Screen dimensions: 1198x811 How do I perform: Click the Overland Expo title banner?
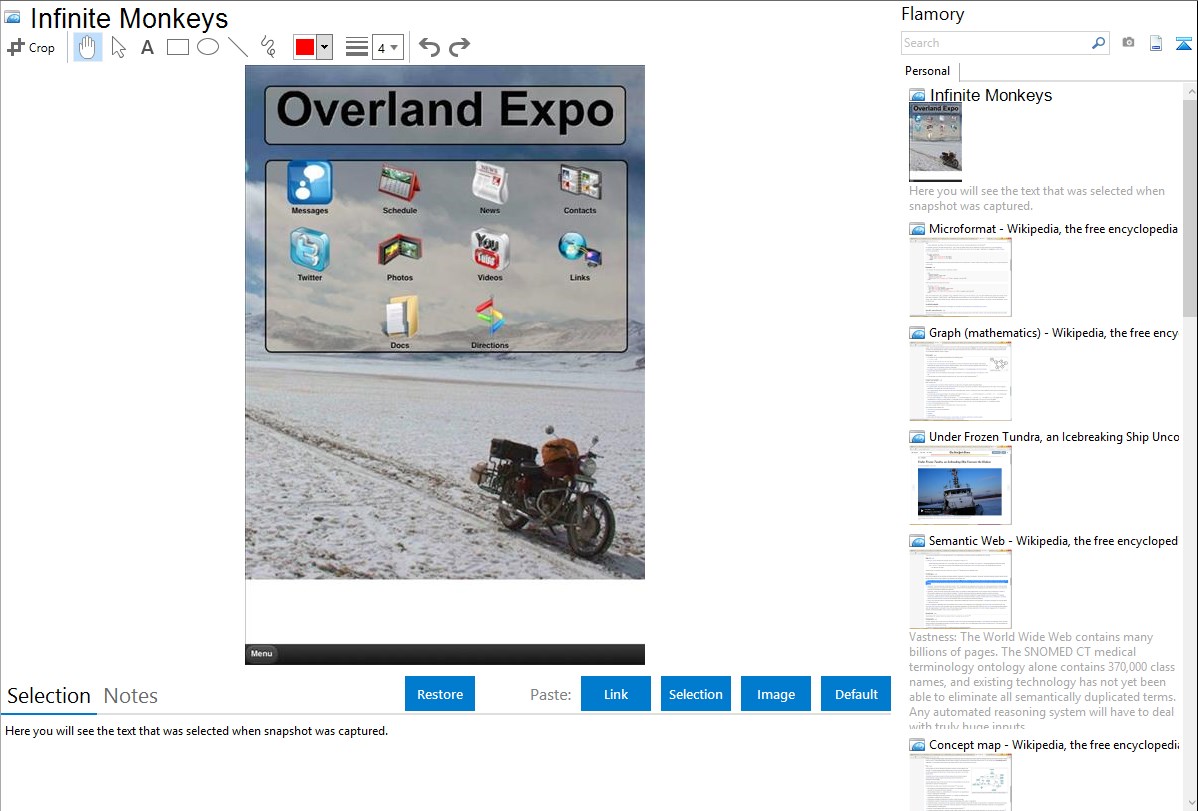(445, 115)
